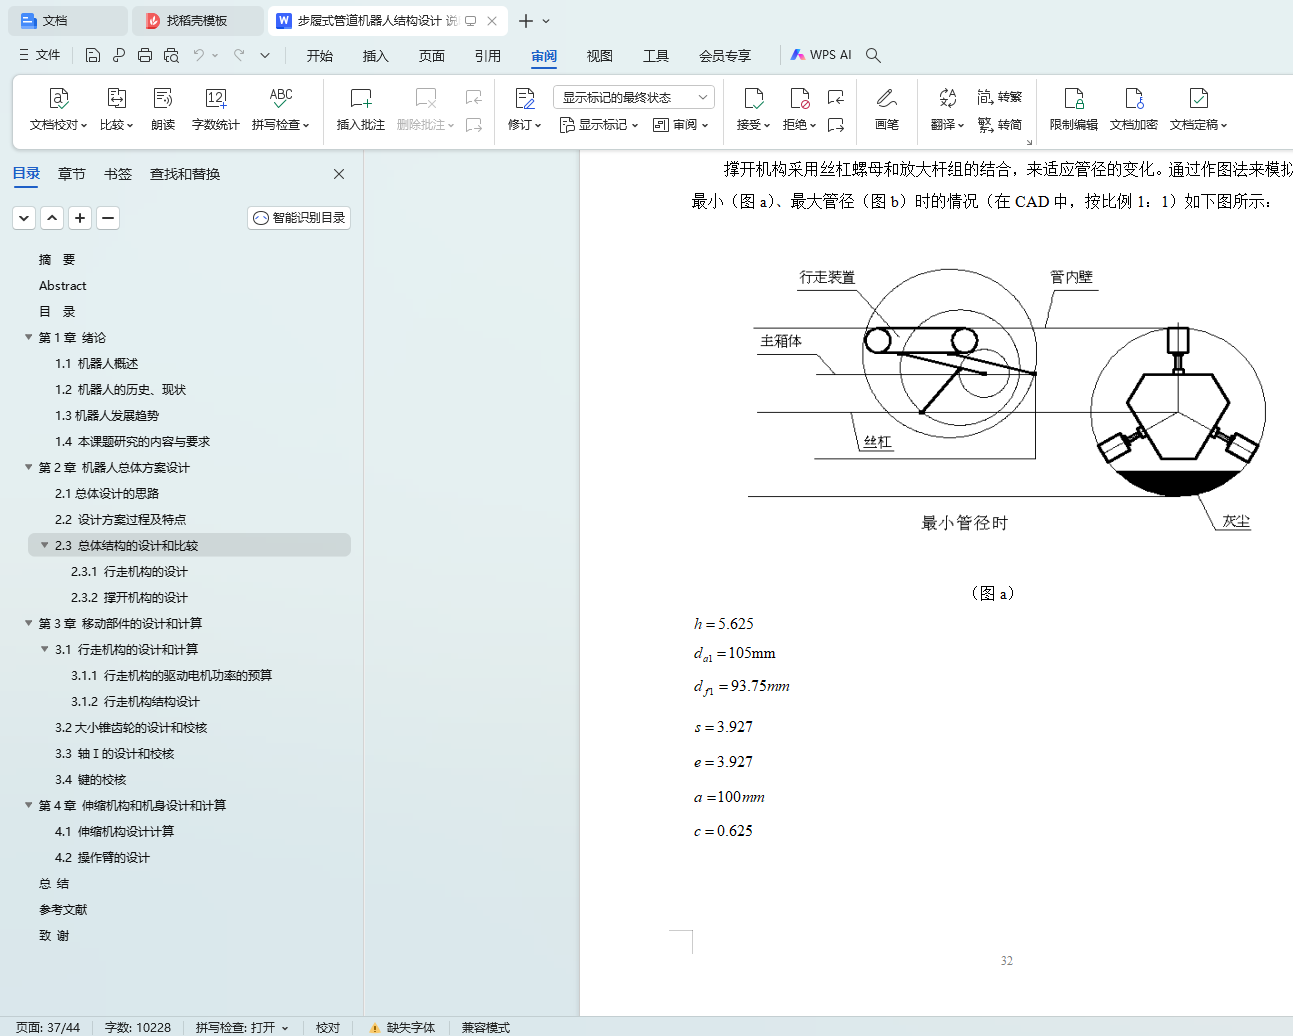Click the 接受 accept change icon
The width and height of the screenshot is (1293, 1036).
754,98
